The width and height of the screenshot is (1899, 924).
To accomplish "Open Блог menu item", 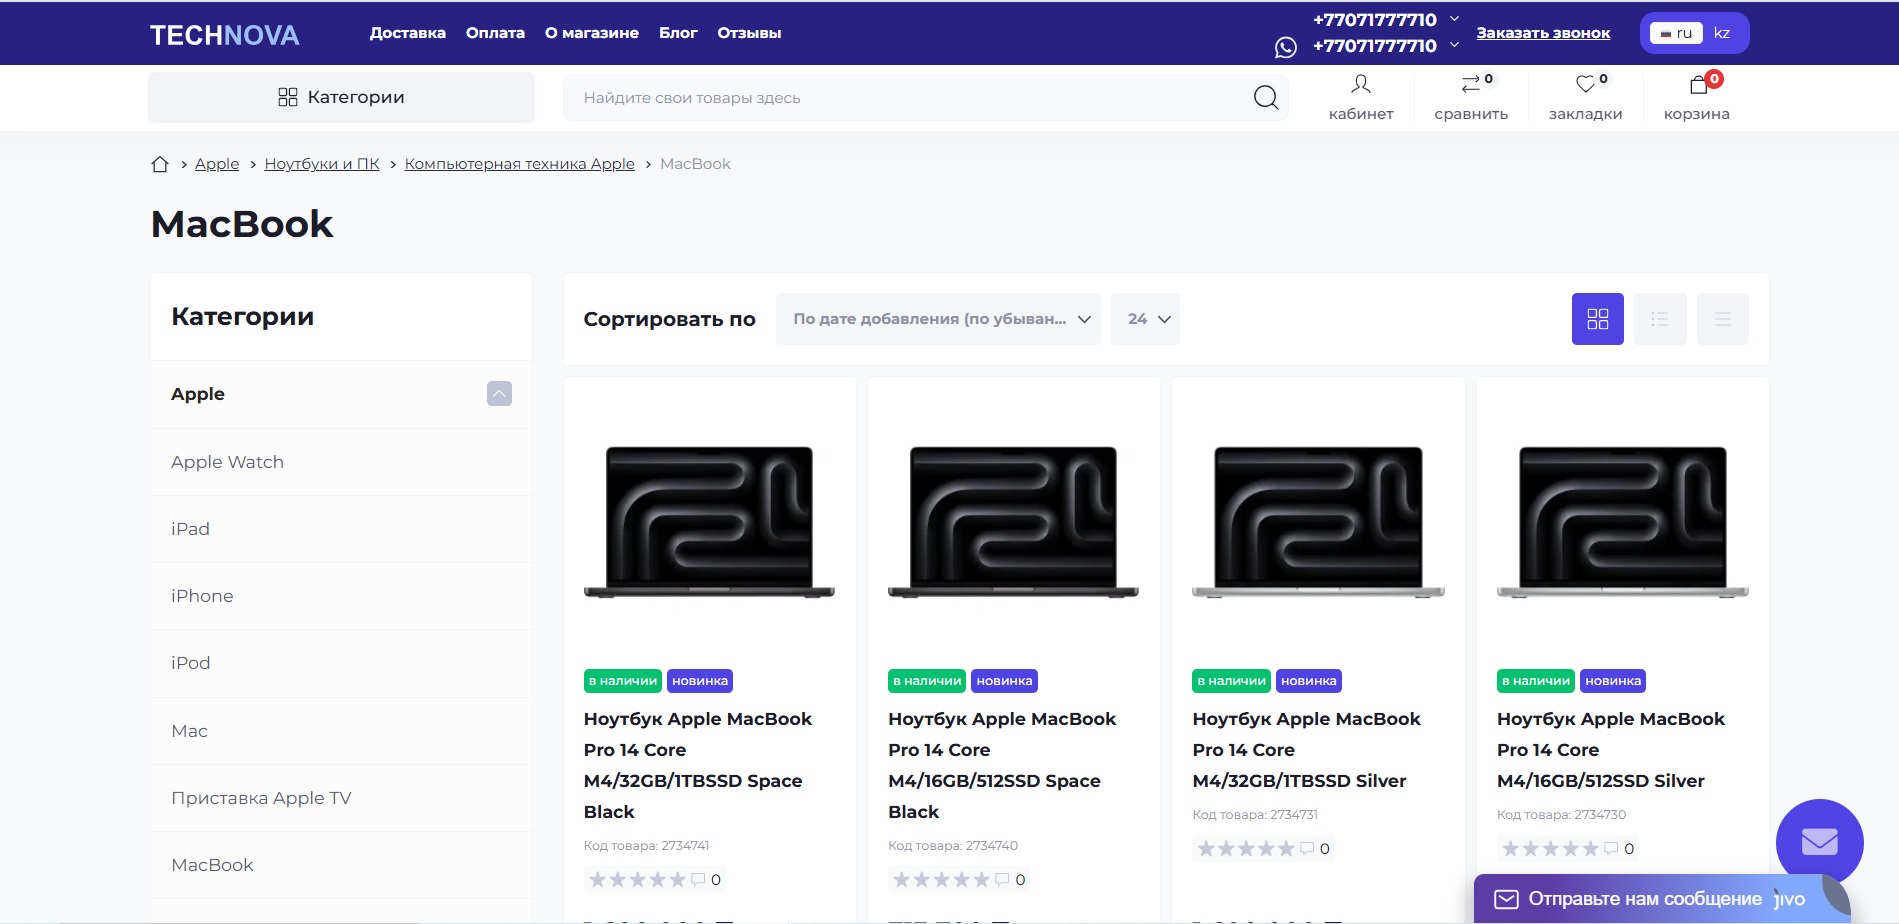I will point(678,33).
